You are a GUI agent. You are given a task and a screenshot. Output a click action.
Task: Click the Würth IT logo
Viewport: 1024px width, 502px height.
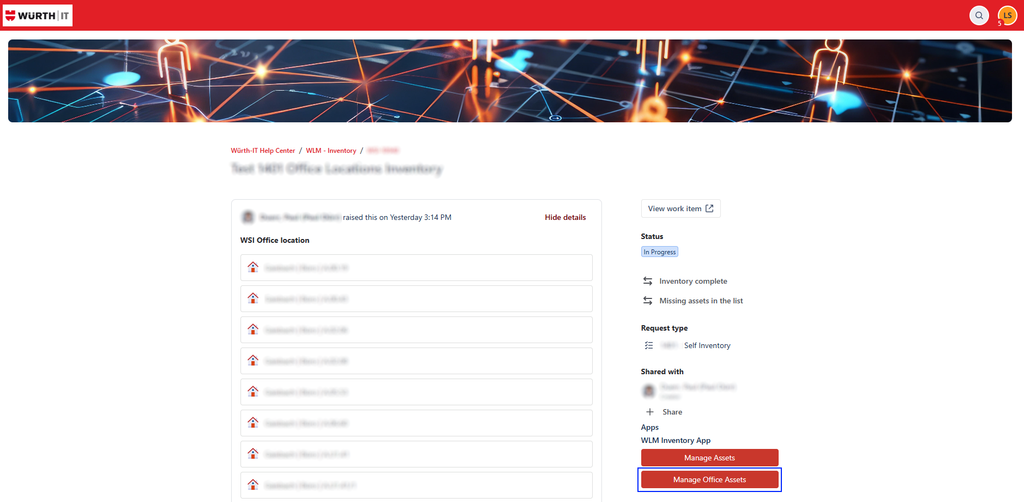coord(37,15)
